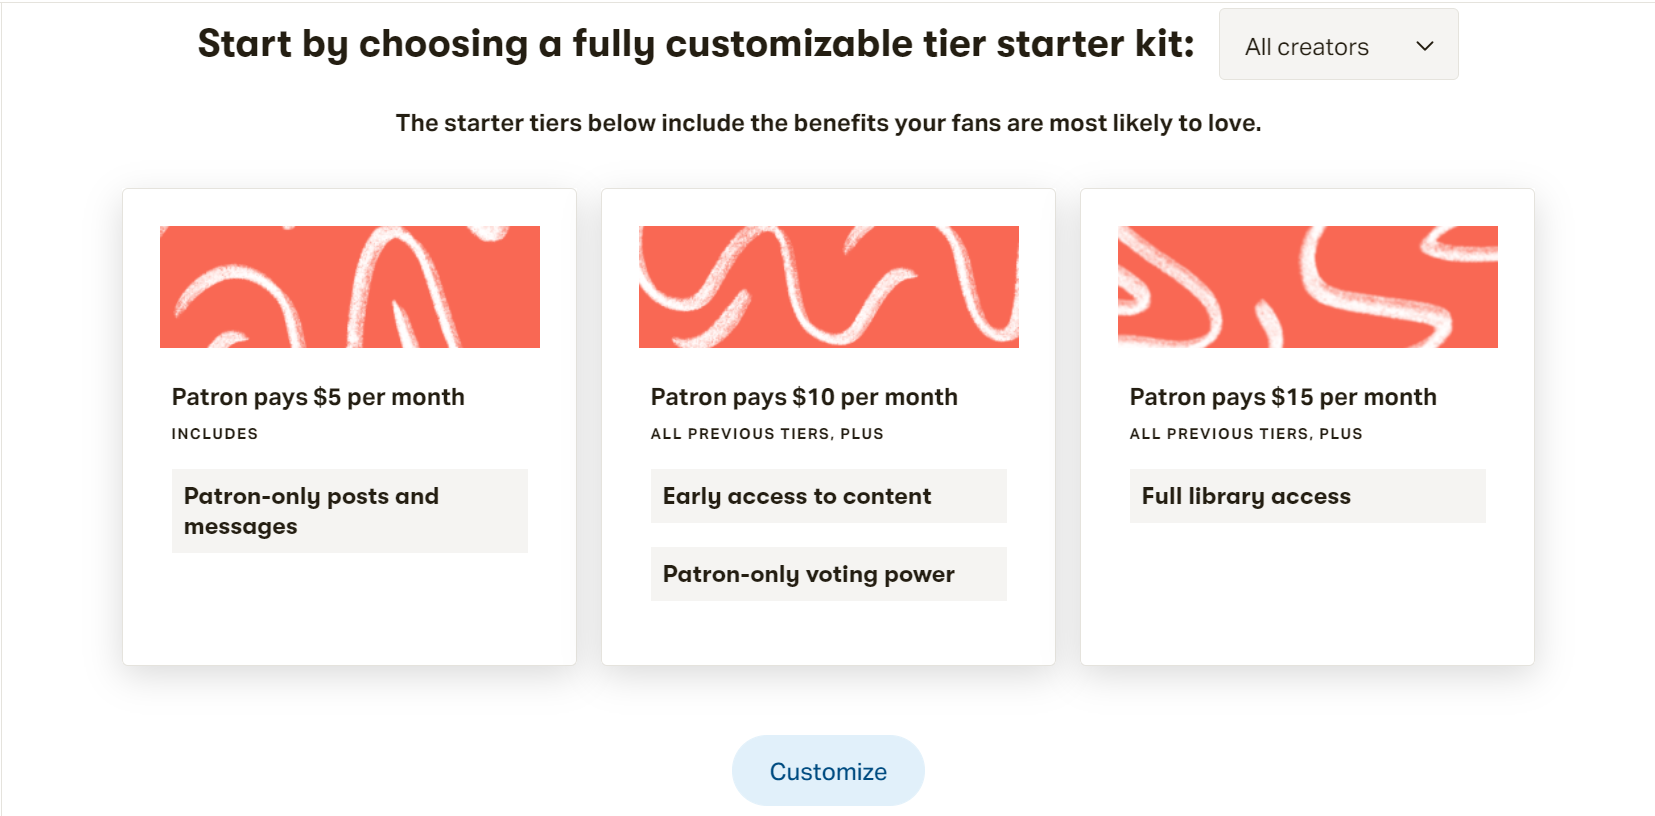Click the Patron pays $5 per month title
Viewport: 1655px width, 816px height.
pos(318,397)
